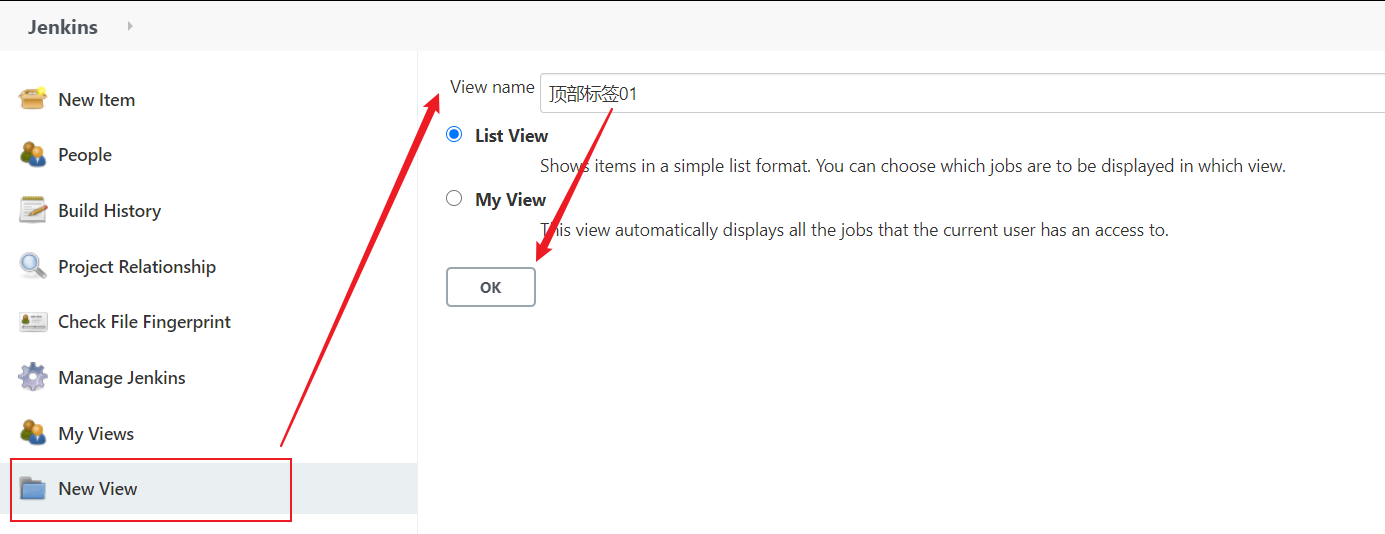This screenshot has height=534, width=1385.
Task: Select the List View radio button
Action: pyautogui.click(x=454, y=134)
